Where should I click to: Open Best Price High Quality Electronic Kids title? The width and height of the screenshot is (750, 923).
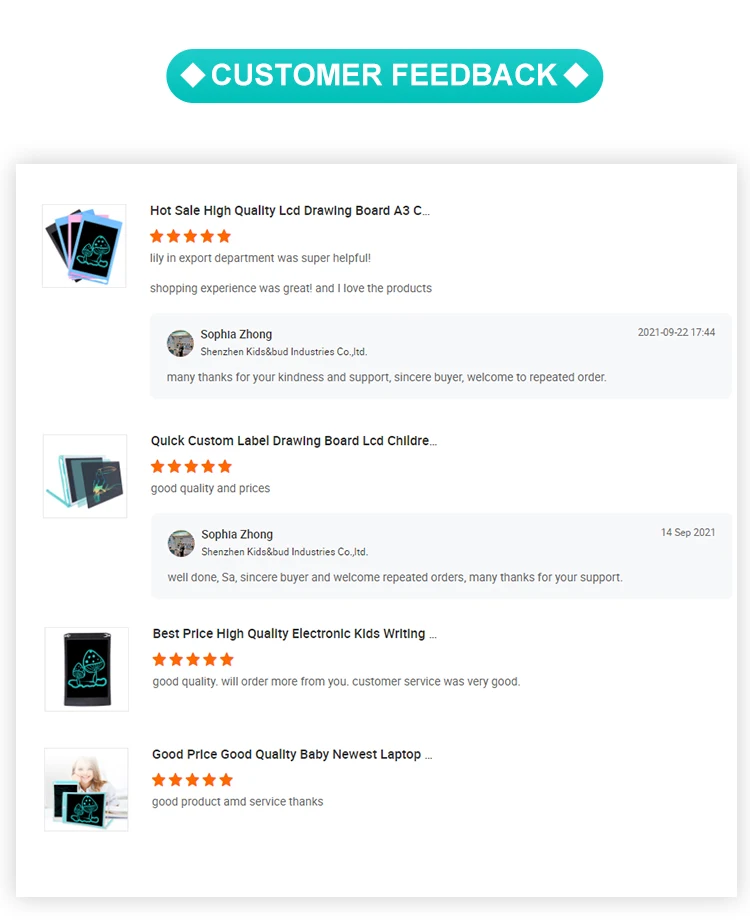point(294,634)
